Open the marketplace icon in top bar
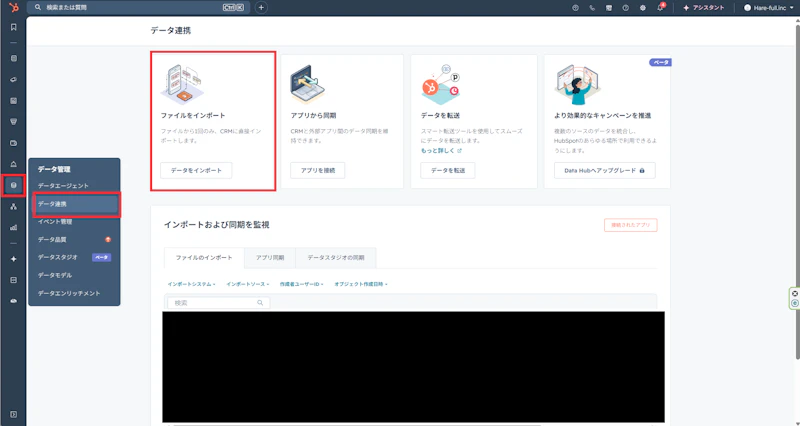 609,8
